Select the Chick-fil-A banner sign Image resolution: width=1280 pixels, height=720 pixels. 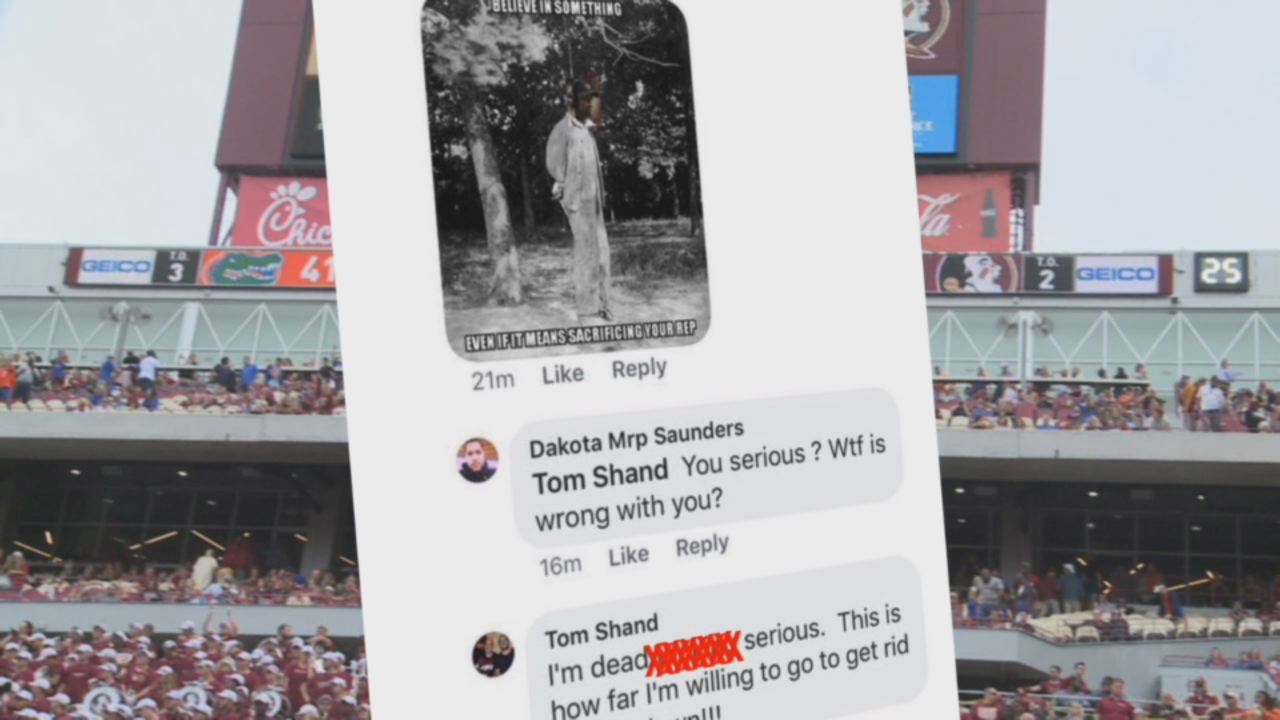[283, 212]
